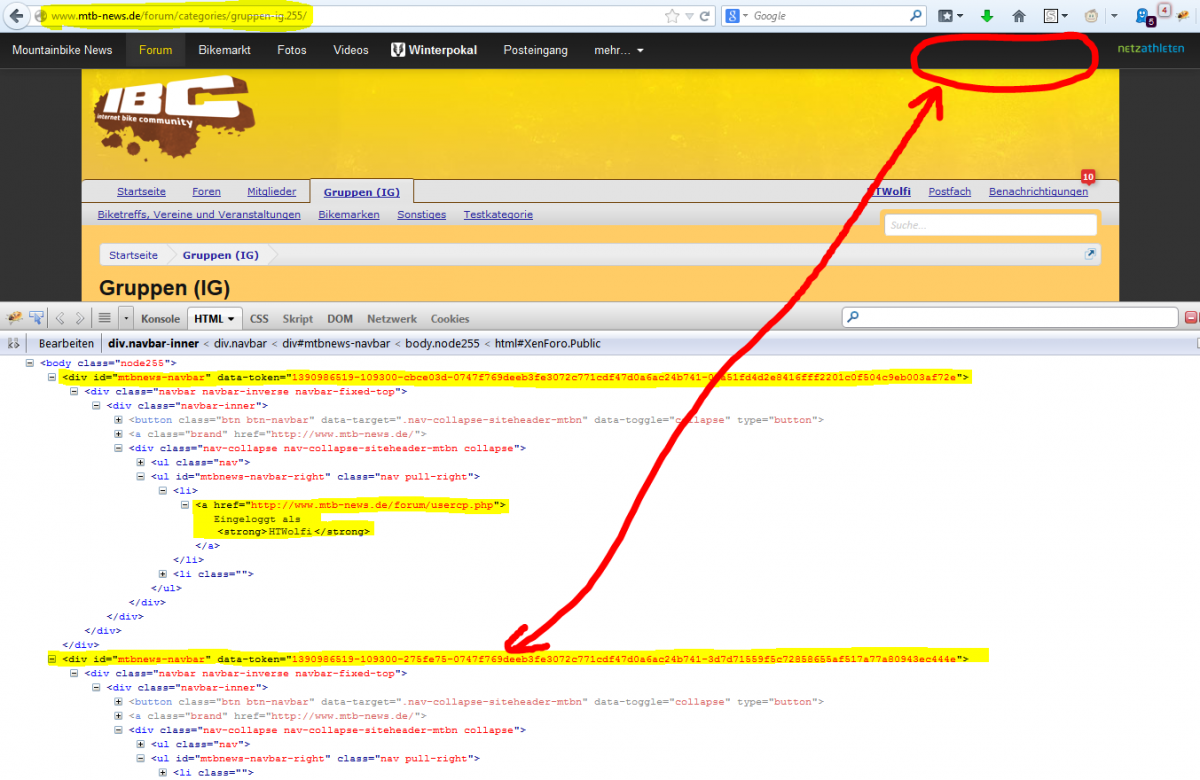Bookmark this page with the star icon

pyautogui.click(x=672, y=16)
